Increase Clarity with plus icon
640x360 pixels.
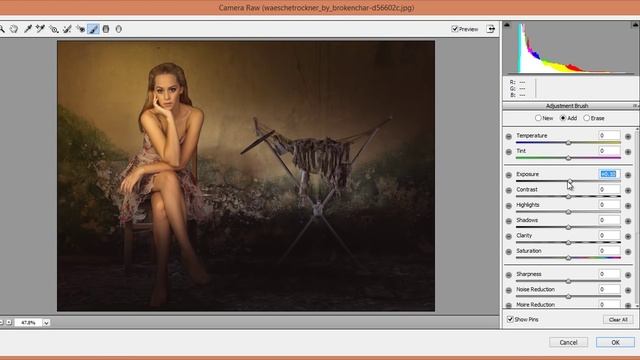click(x=628, y=236)
